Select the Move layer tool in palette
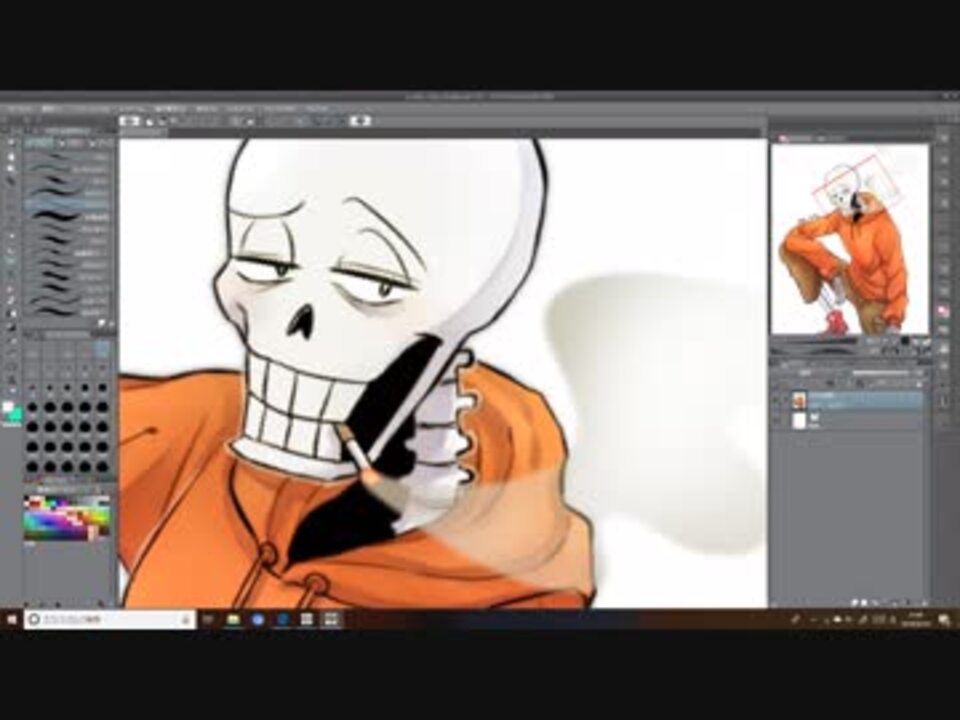The width and height of the screenshot is (960, 720). 11,181
